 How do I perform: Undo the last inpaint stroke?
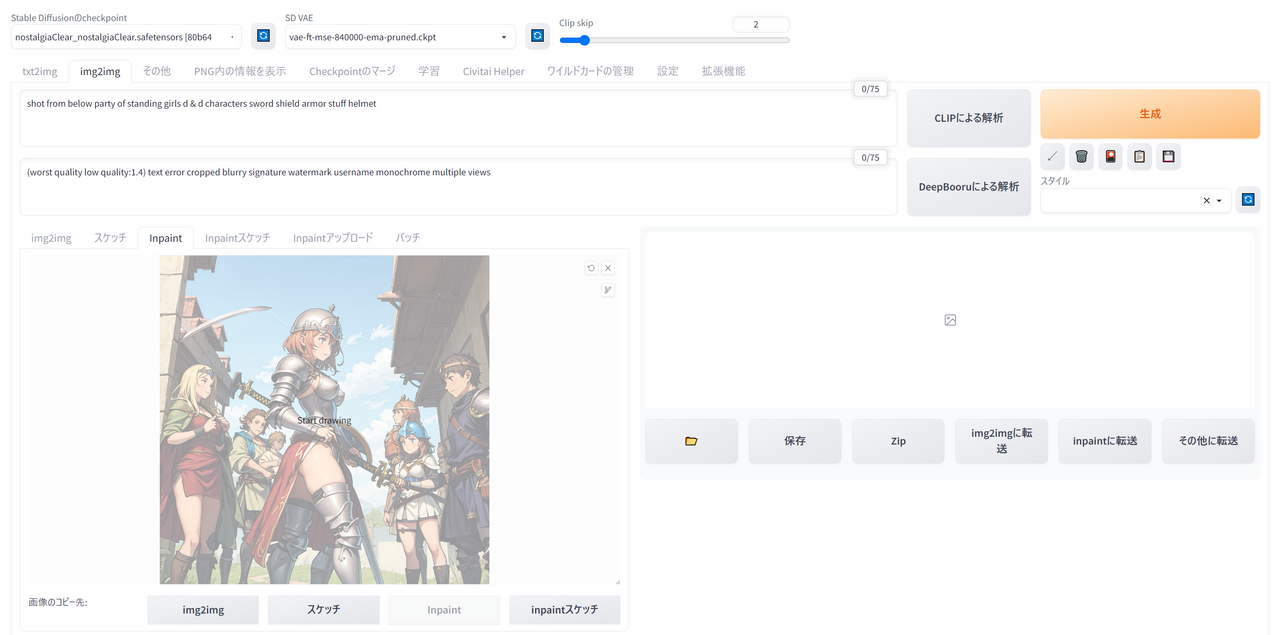pyautogui.click(x=591, y=268)
